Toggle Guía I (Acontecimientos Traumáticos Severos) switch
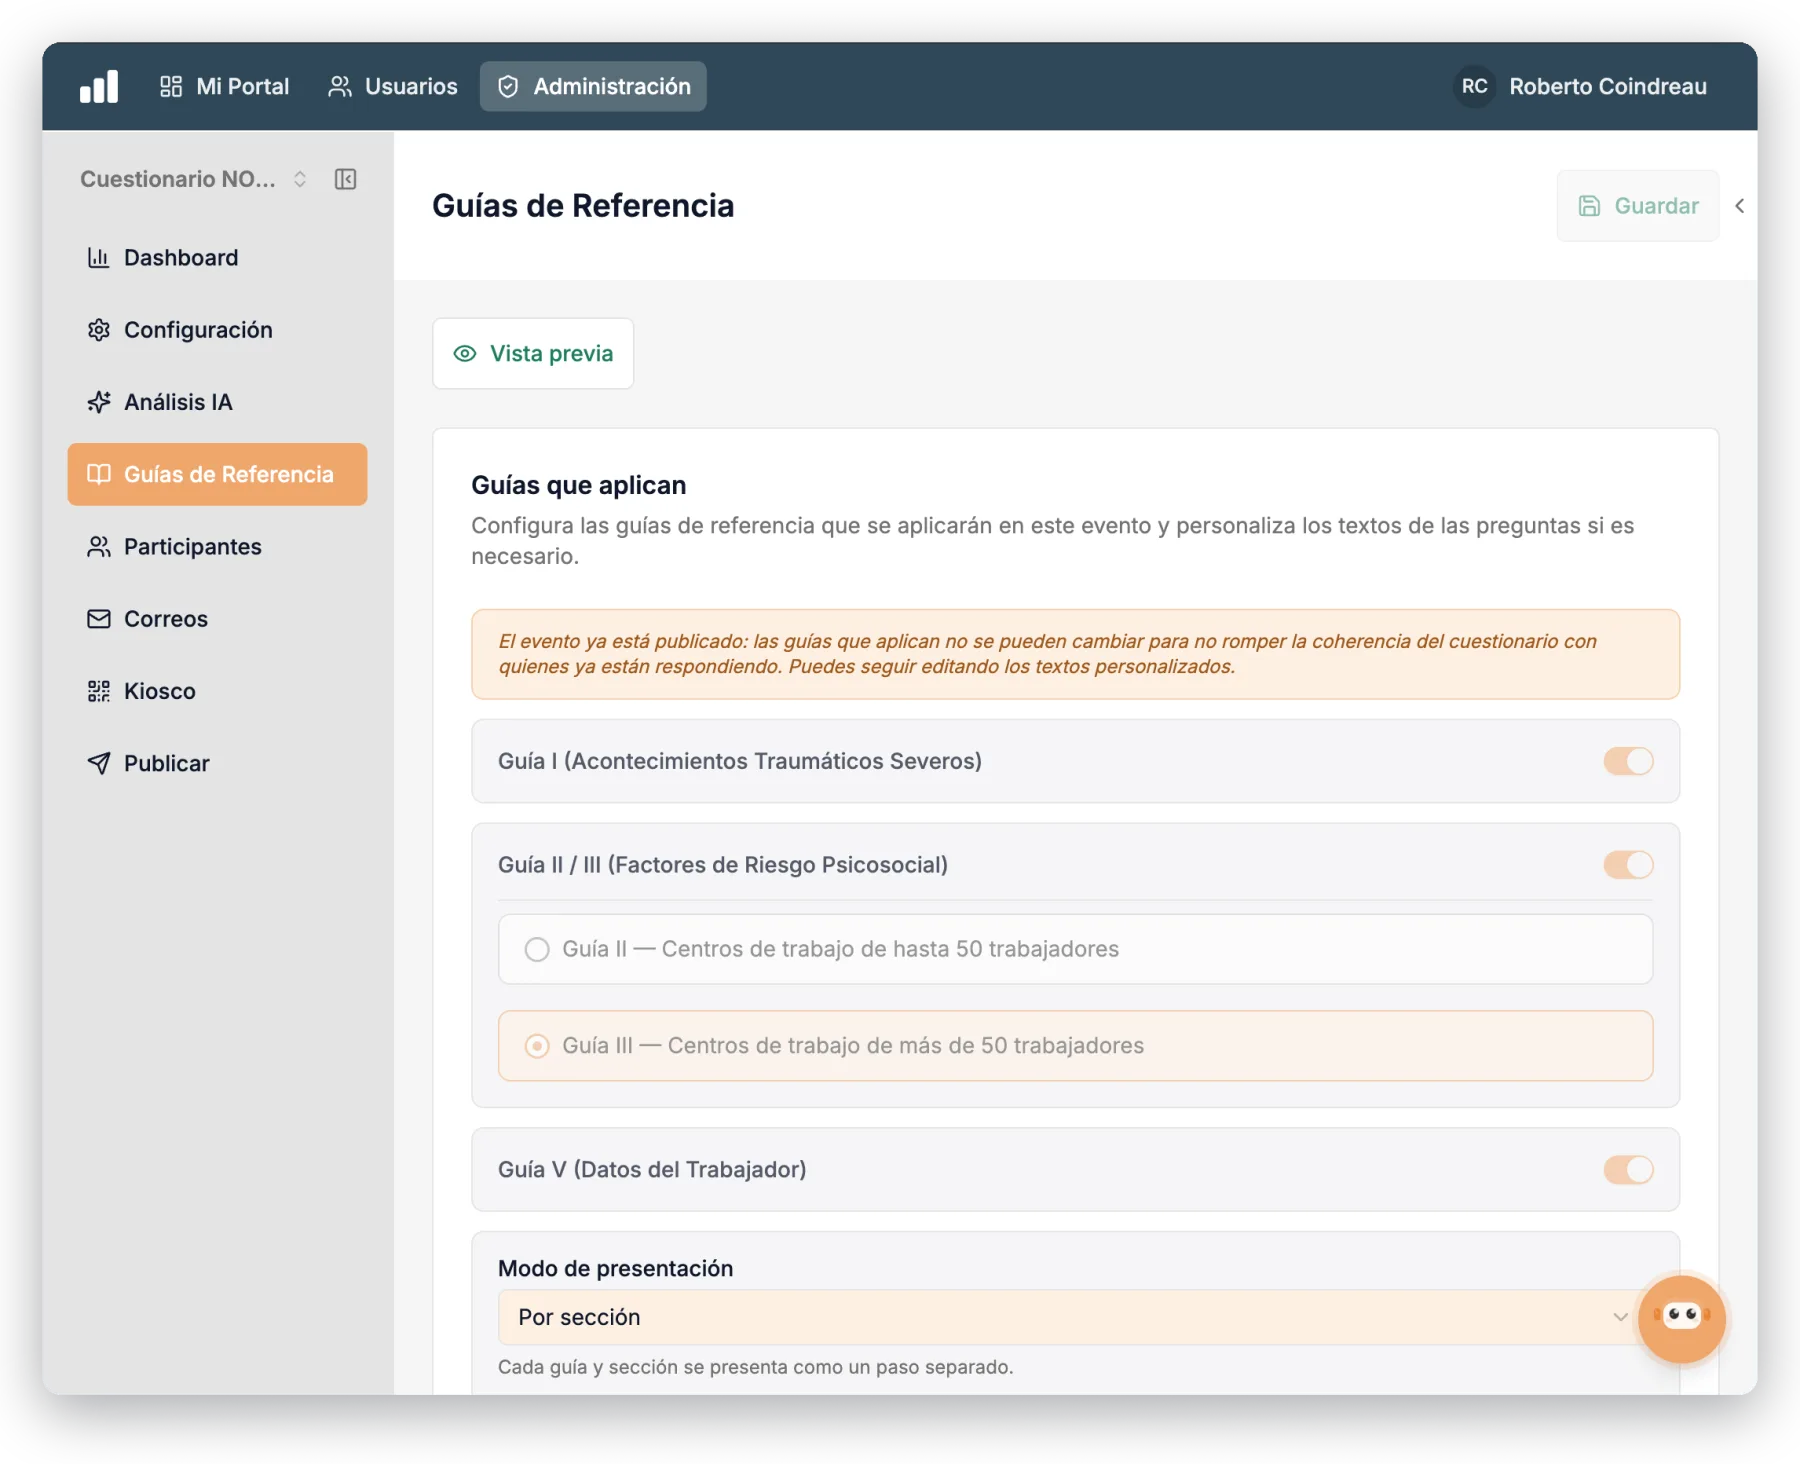Viewport: 1800px width, 1464px height. pos(1628,761)
